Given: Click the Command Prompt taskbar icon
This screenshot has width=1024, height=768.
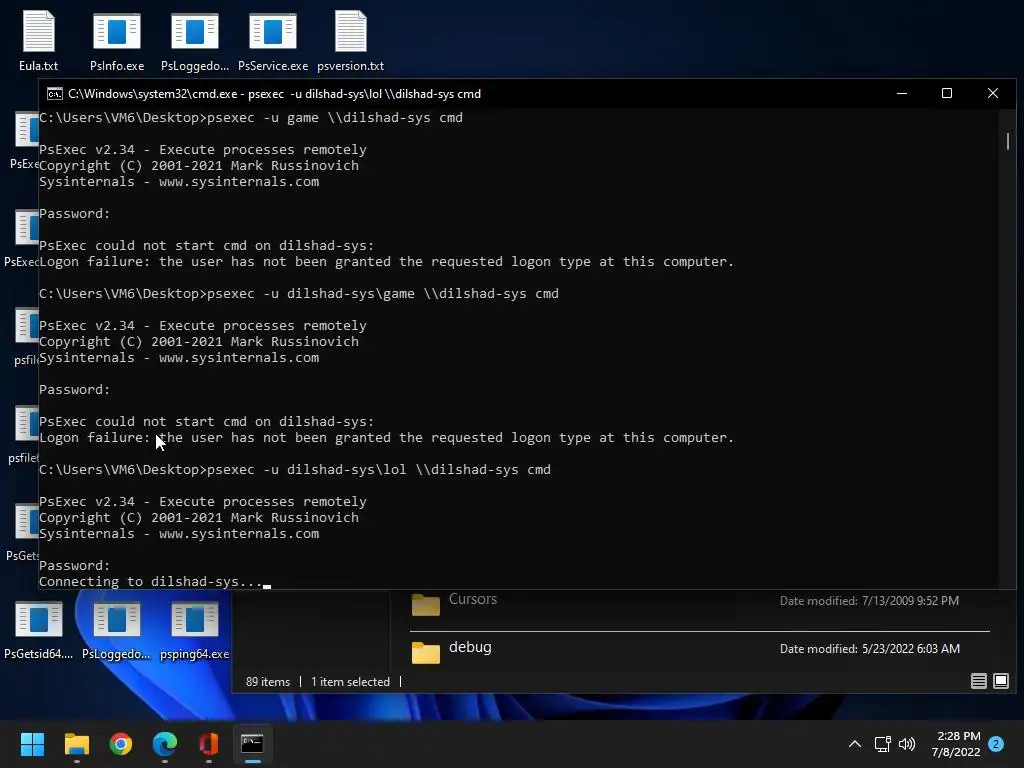Looking at the screenshot, I should 252,744.
